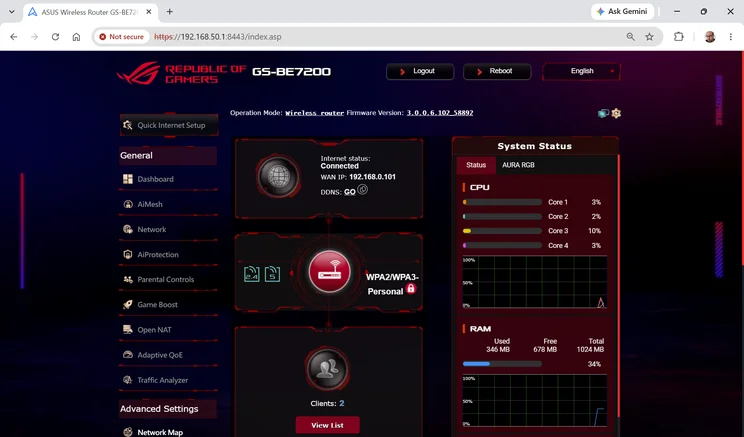Screen dimensions: 744x437
Task: Click the CPU Core 1 usage bar
Action: [502, 202]
